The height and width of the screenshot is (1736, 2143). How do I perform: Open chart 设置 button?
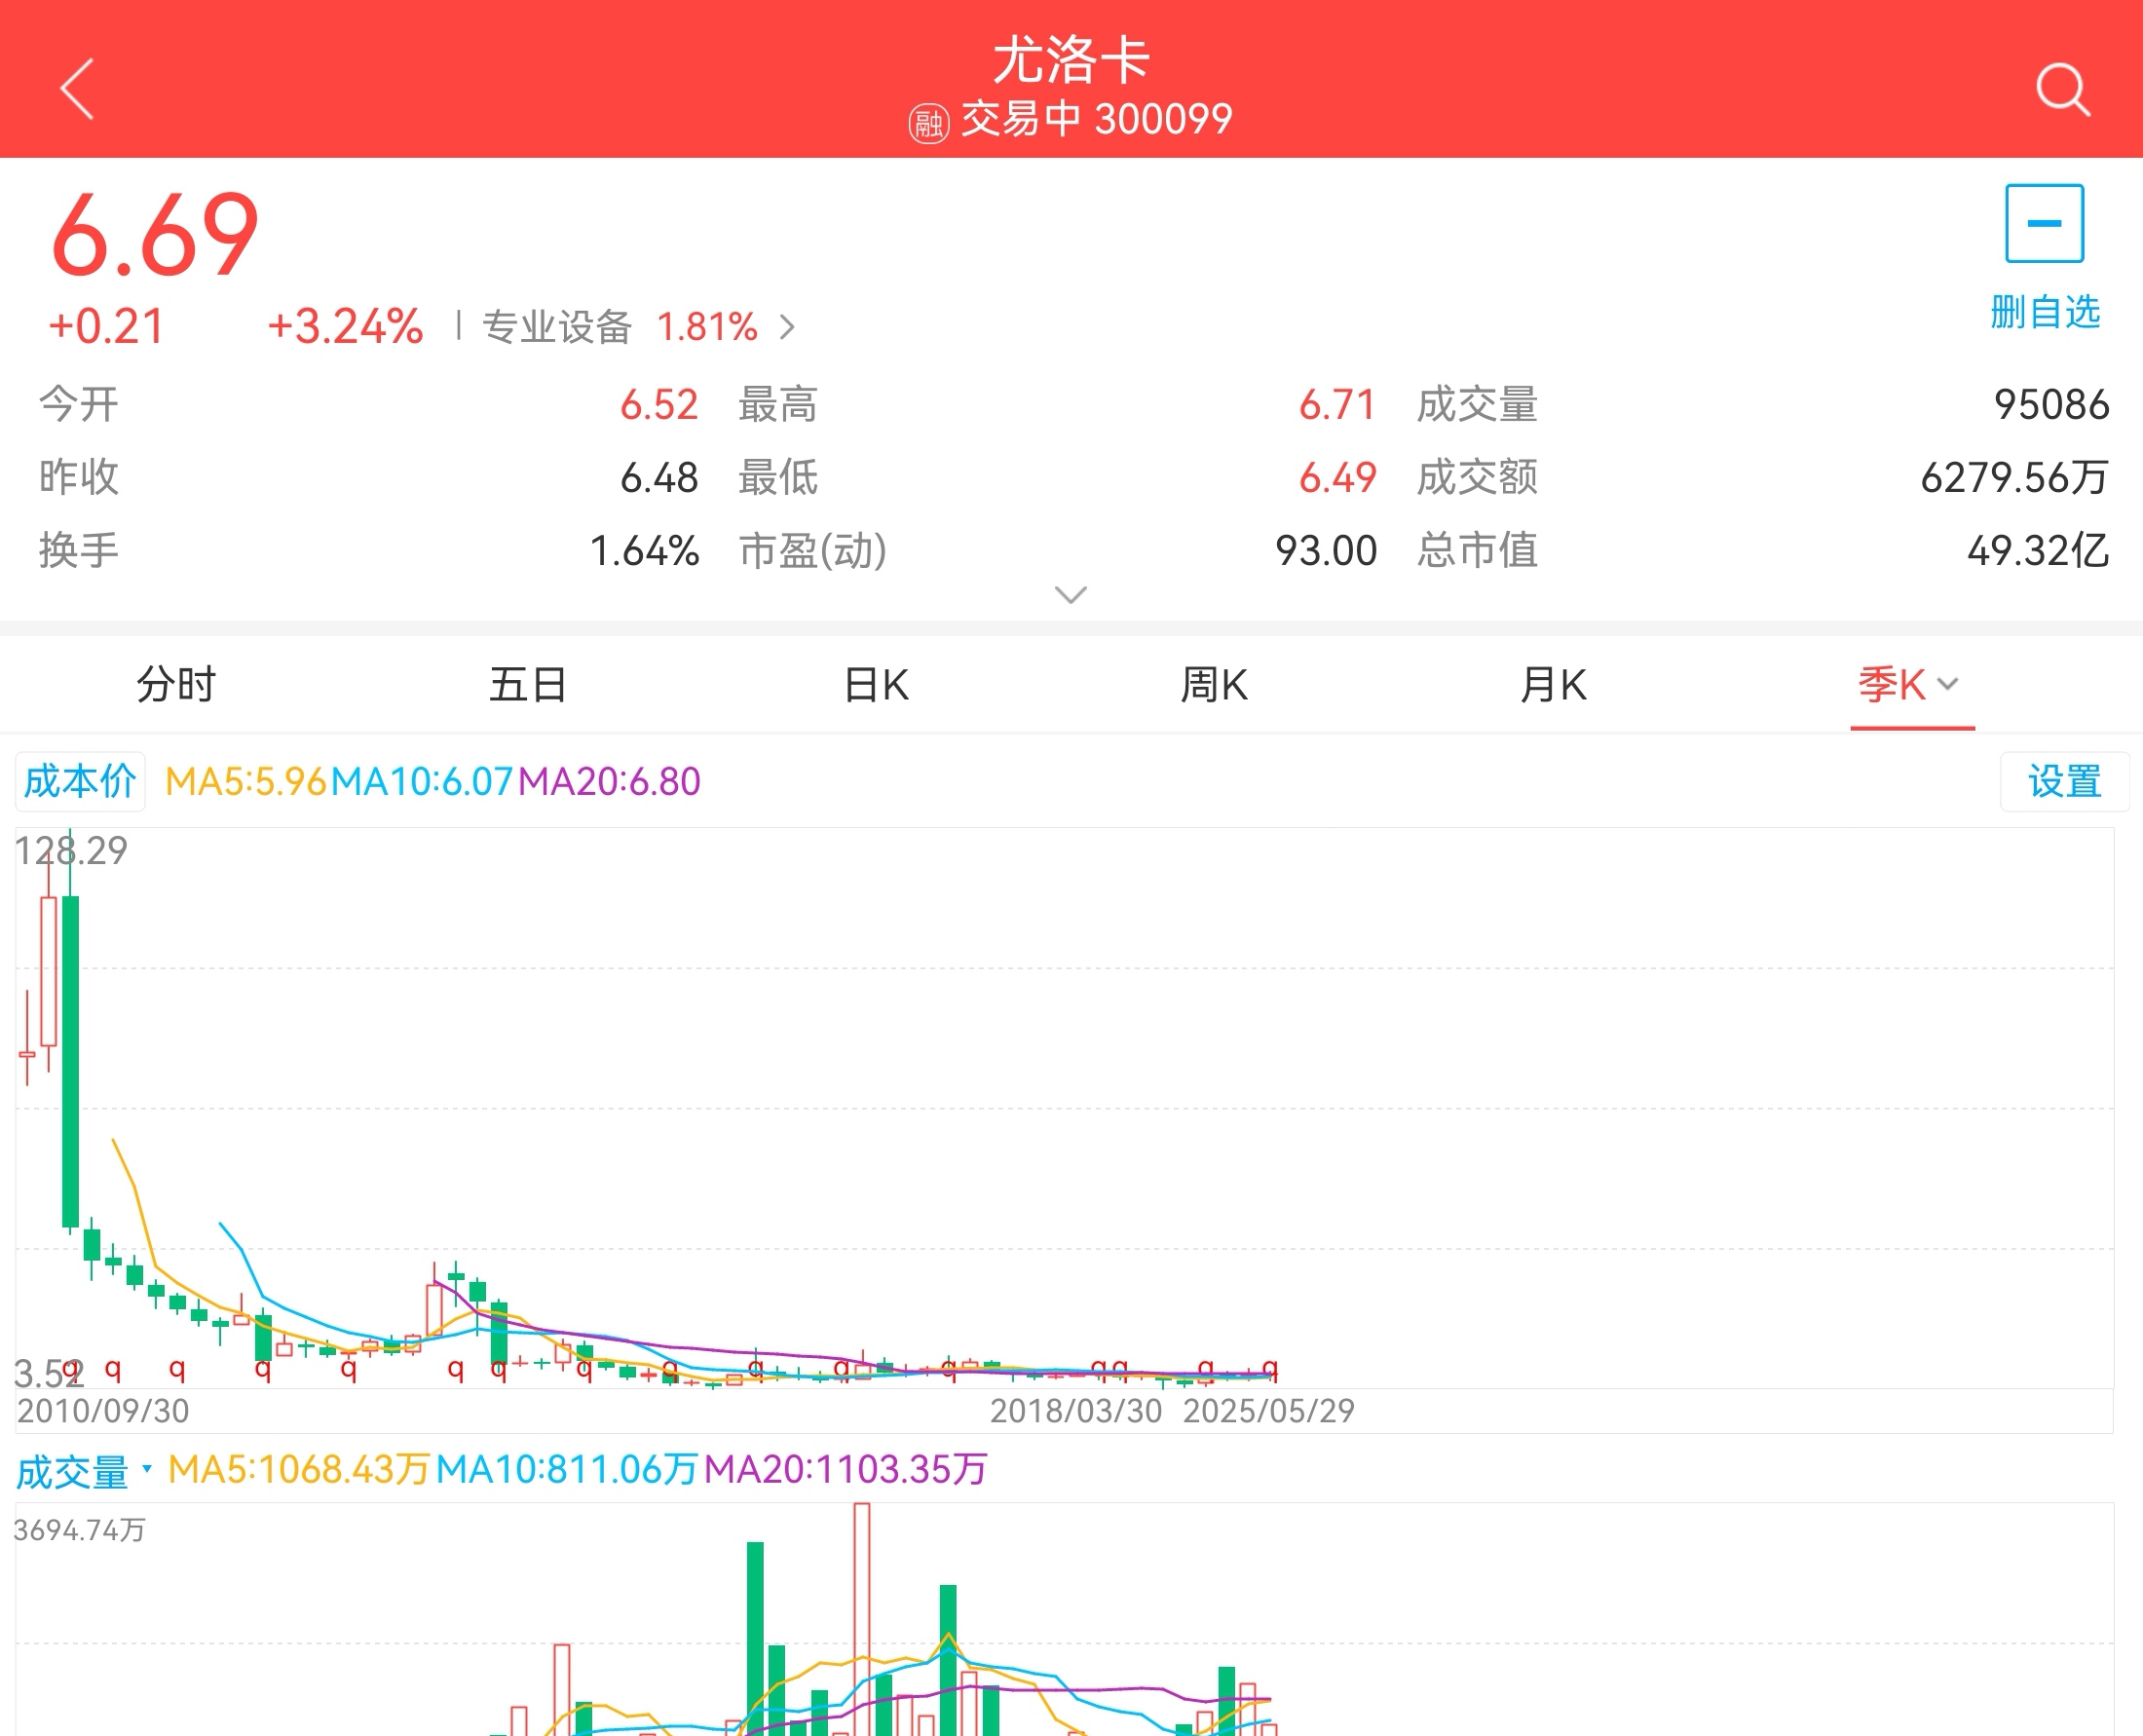[2064, 781]
